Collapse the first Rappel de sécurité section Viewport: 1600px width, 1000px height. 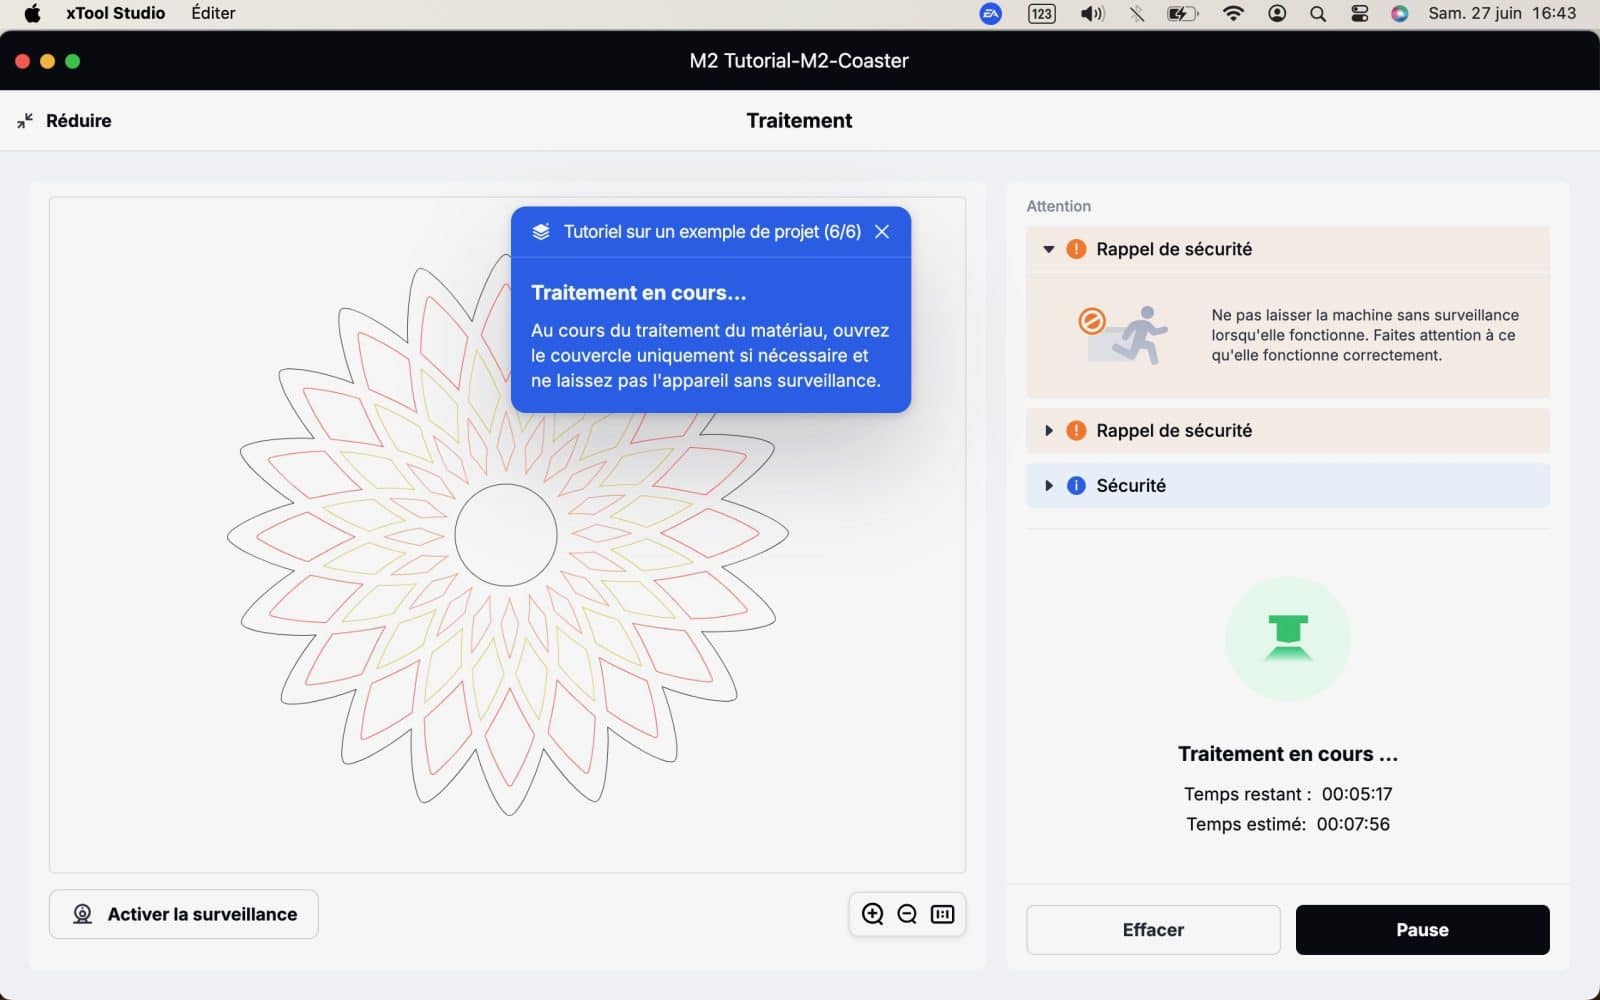point(1049,249)
